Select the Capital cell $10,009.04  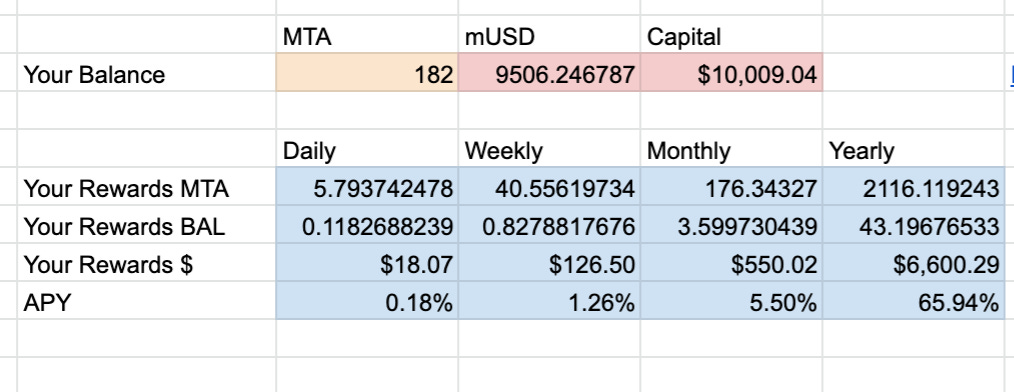(731, 73)
